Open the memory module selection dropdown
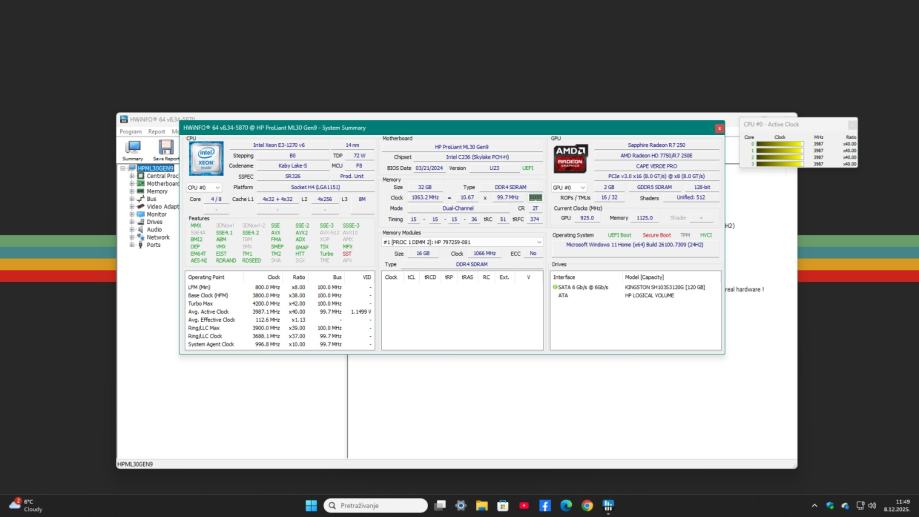 pos(463,241)
